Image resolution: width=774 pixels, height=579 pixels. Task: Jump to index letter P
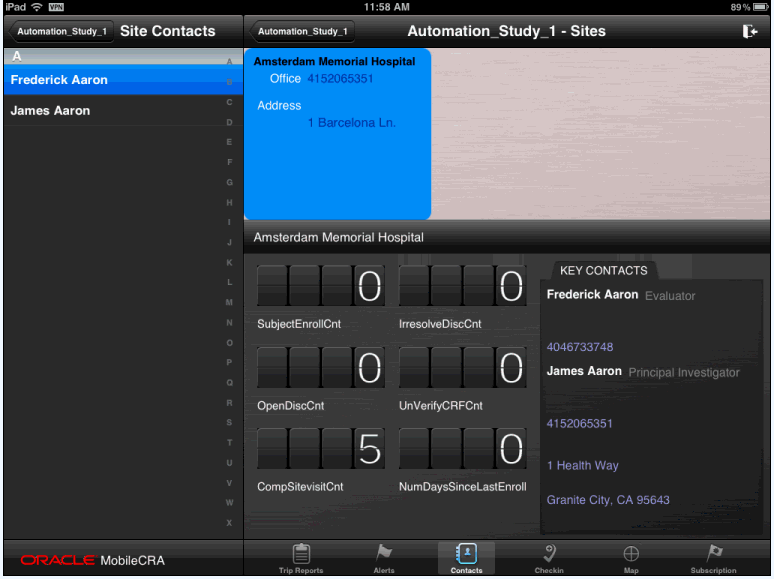point(229,363)
